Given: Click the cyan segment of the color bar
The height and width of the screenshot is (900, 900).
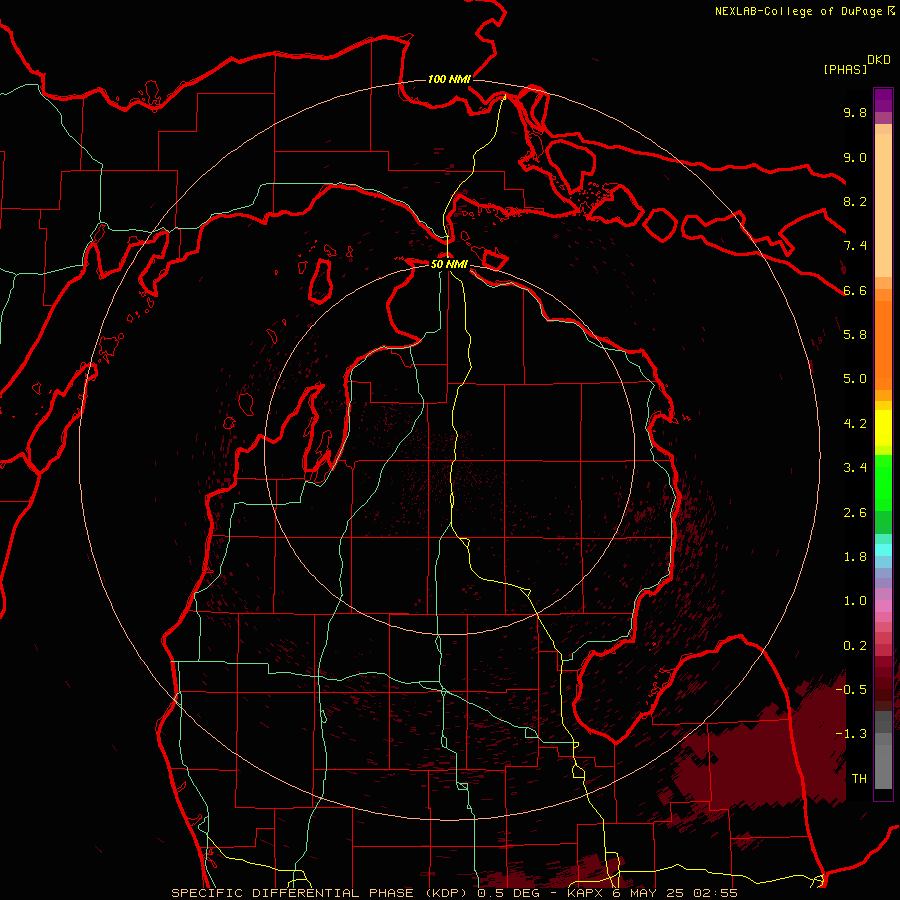Looking at the screenshot, I should pos(883,550).
